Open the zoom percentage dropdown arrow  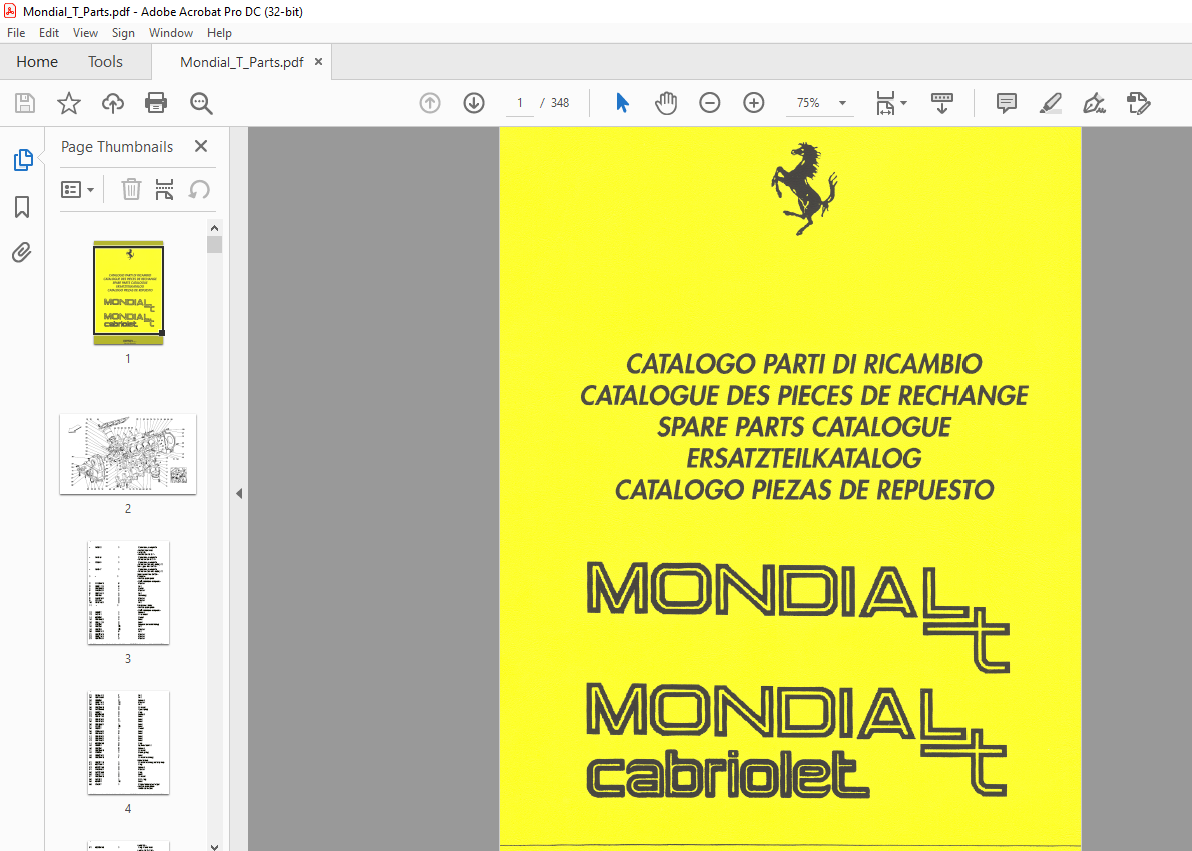[842, 103]
